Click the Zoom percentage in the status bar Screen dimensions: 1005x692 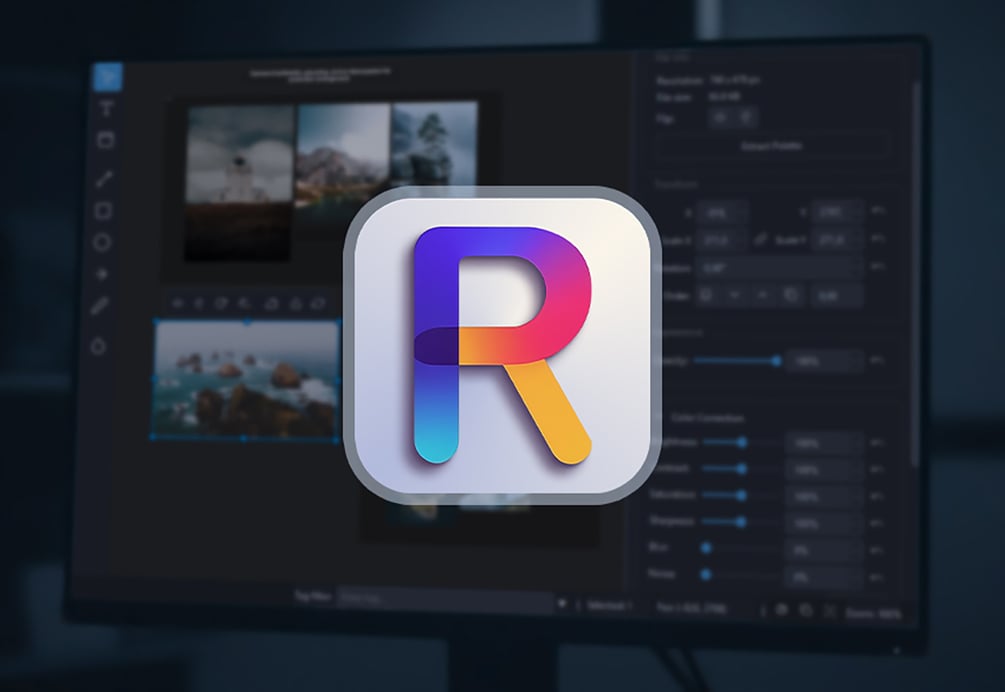click(x=873, y=613)
